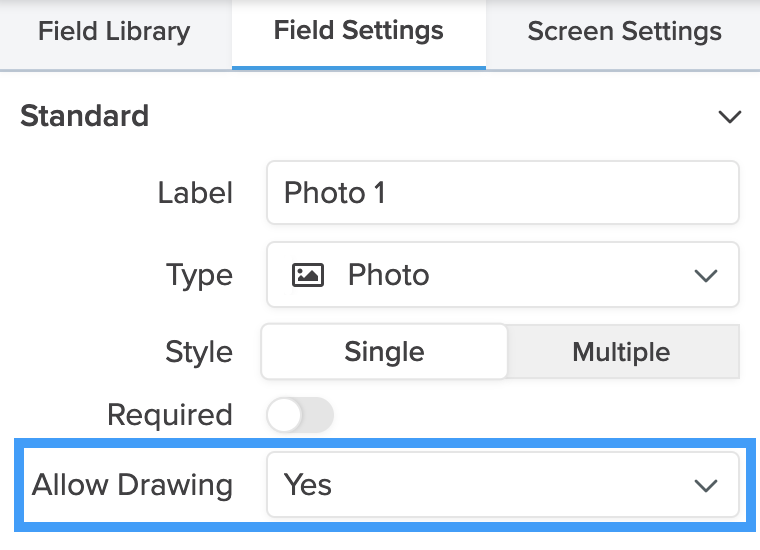Open the Screen Settings tab

click(x=624, y=31)
